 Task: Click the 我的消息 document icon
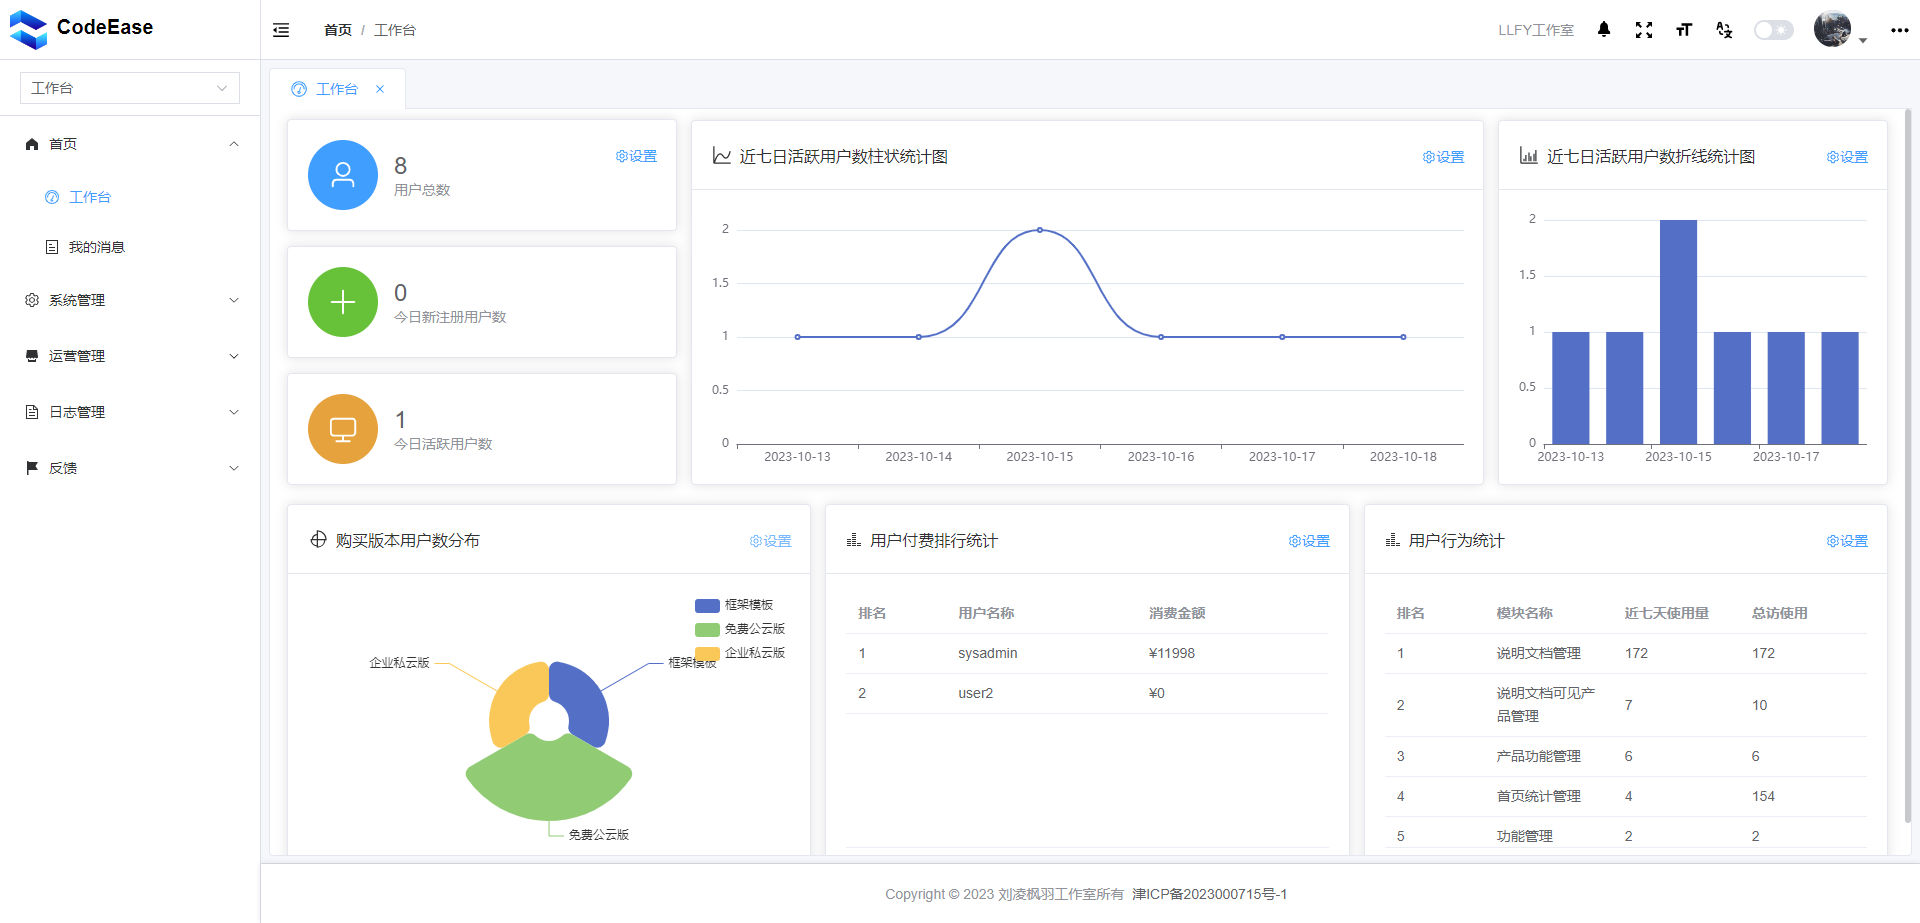tap(52, 247)
